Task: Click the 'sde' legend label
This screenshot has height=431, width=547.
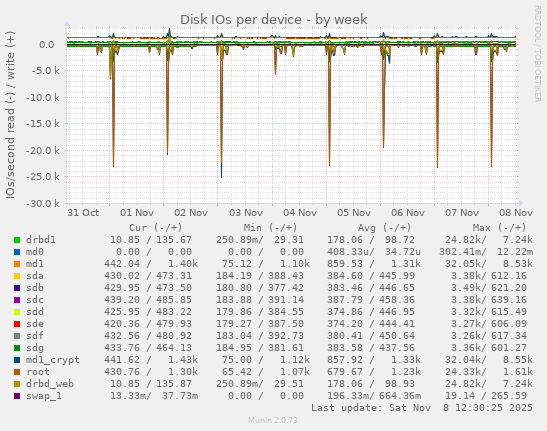Action: pyautogui.click(x=35, y=324)
